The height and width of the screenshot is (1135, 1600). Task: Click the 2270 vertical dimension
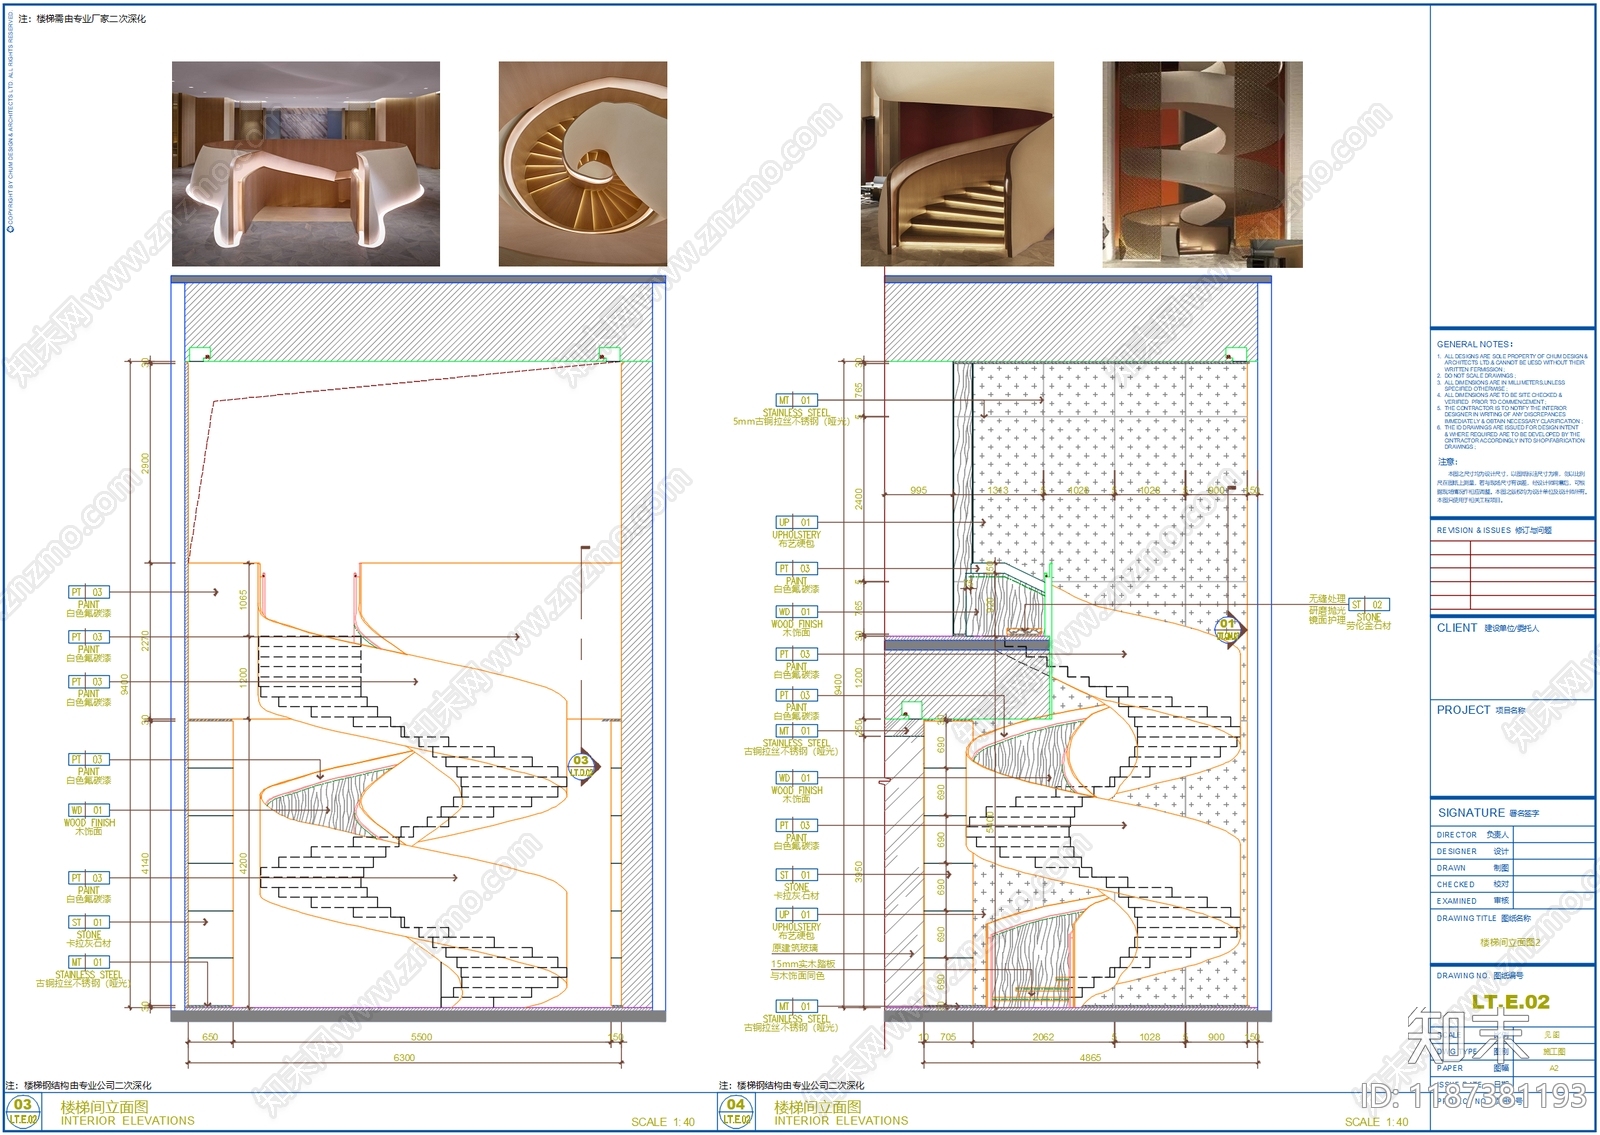[145, 641]
